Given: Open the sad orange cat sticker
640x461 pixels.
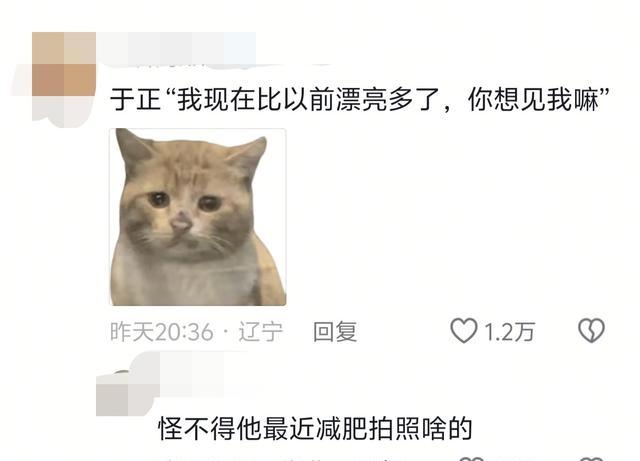Looking at the screenshot, I should point(198,217).
